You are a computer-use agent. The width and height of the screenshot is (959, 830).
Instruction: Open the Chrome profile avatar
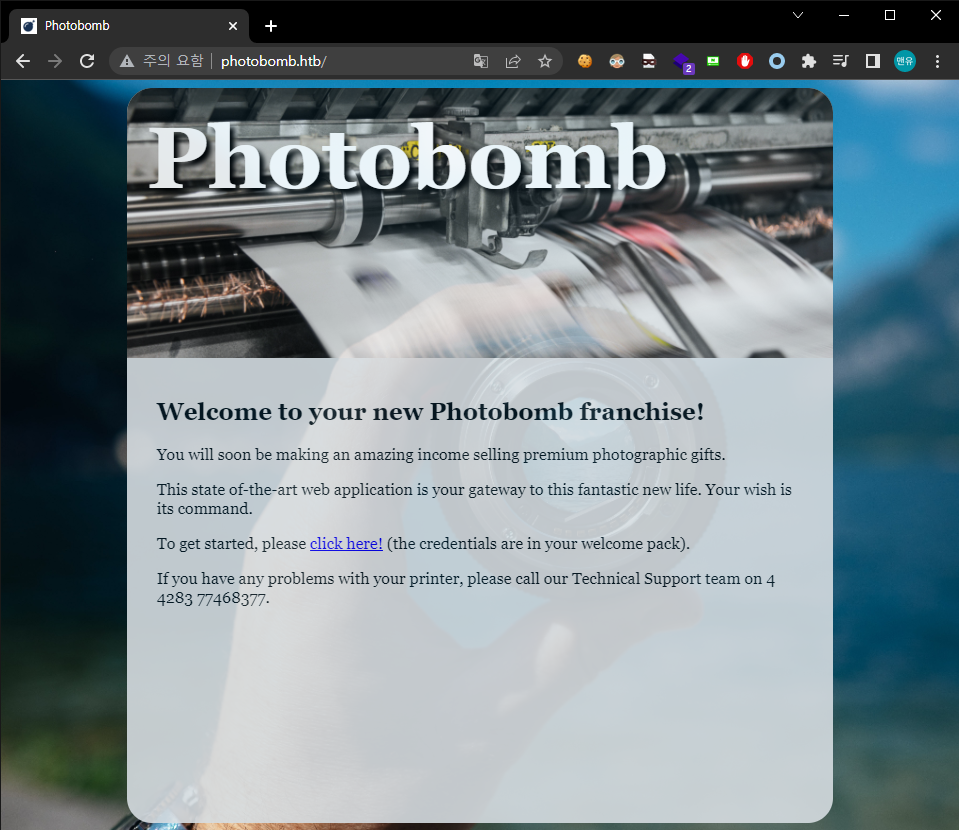[904, 61]
